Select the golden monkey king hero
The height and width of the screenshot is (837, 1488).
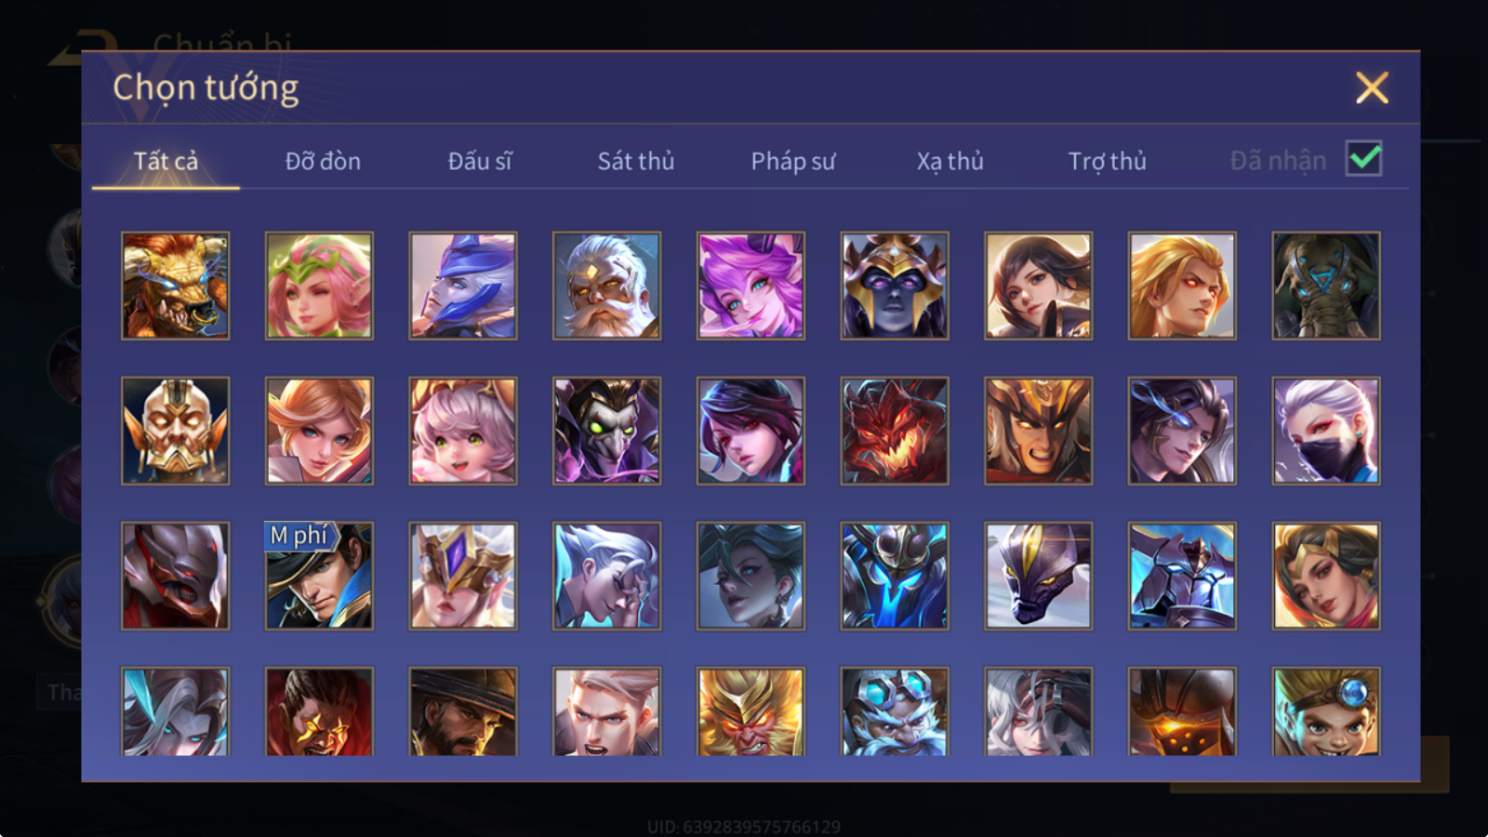coord(751,711)
